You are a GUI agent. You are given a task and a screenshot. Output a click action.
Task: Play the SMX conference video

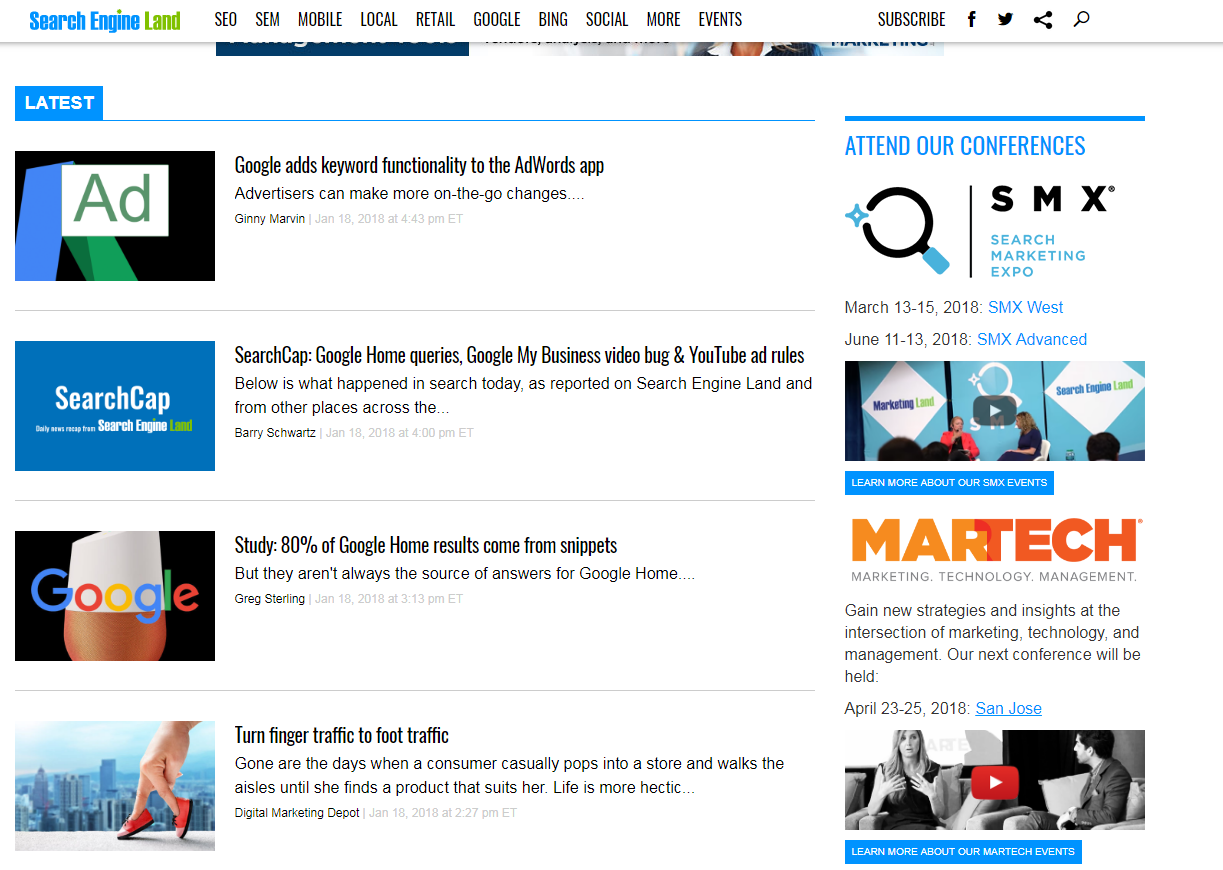(995, 411)
